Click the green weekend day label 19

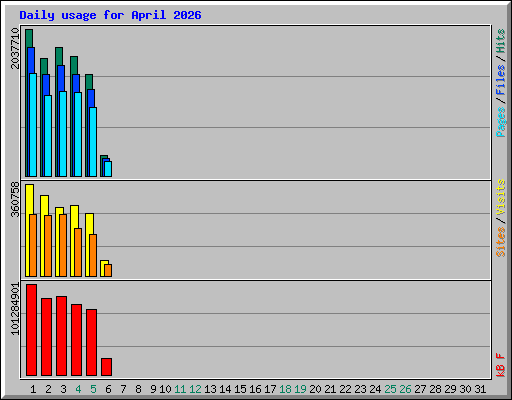(x=300, y=389)
